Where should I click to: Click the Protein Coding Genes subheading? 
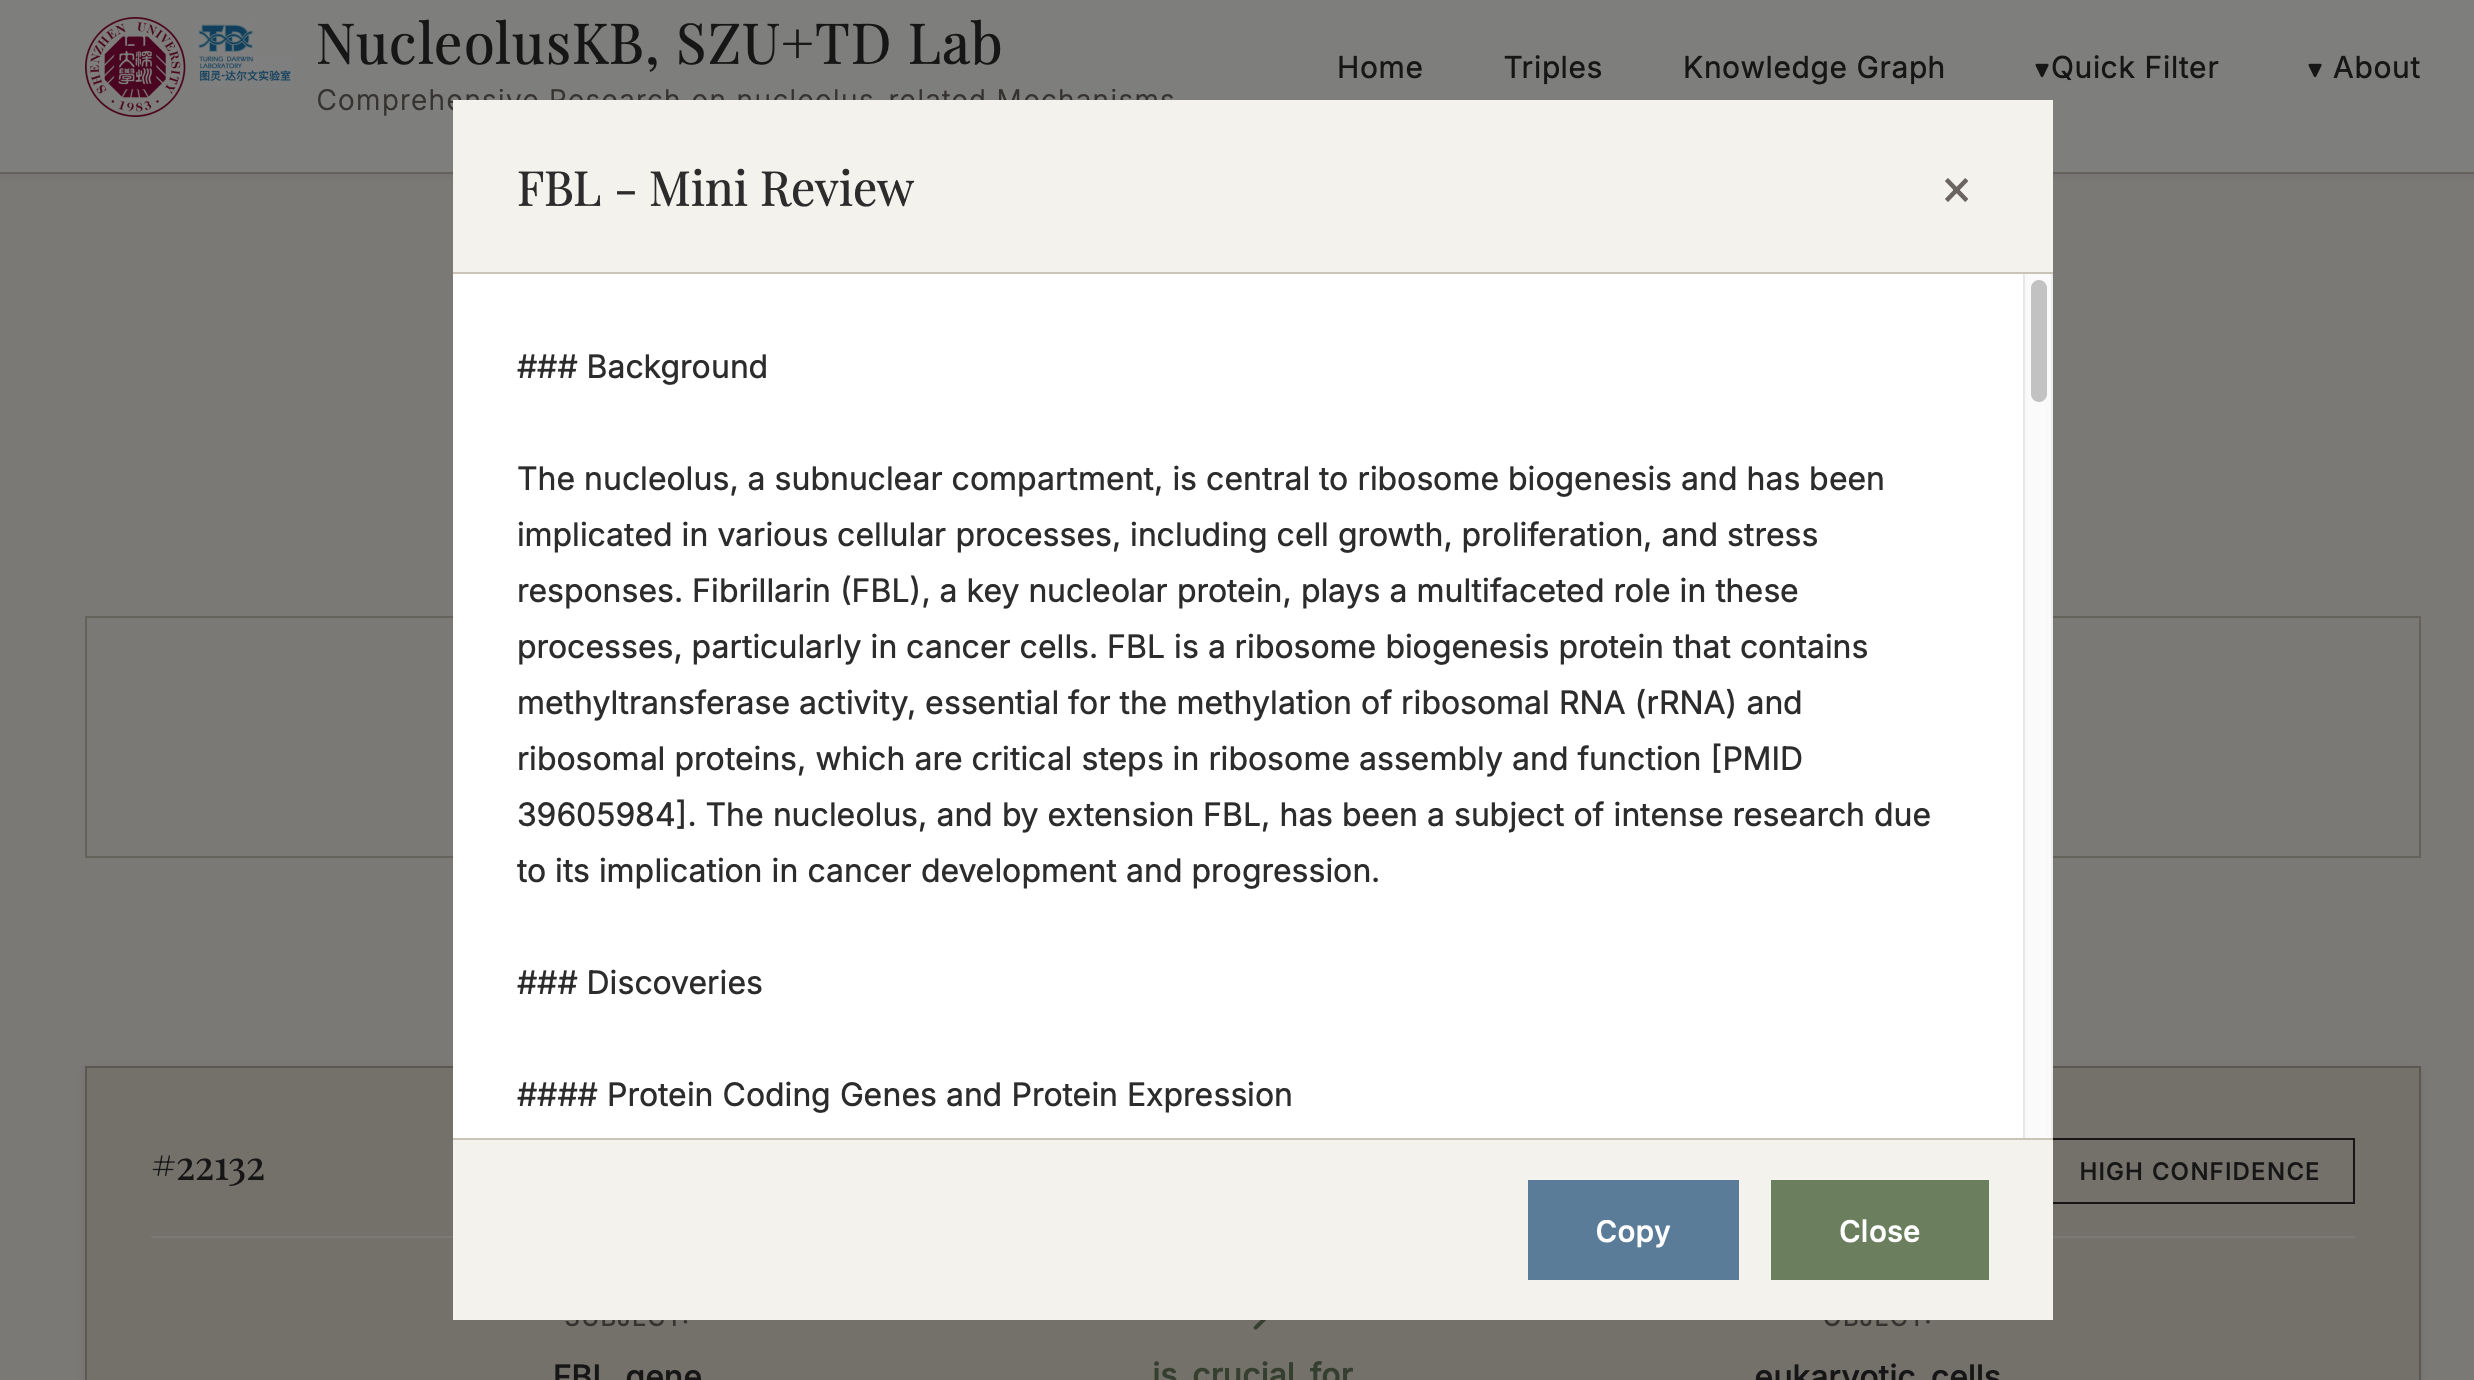click(x=904, y=1095)
